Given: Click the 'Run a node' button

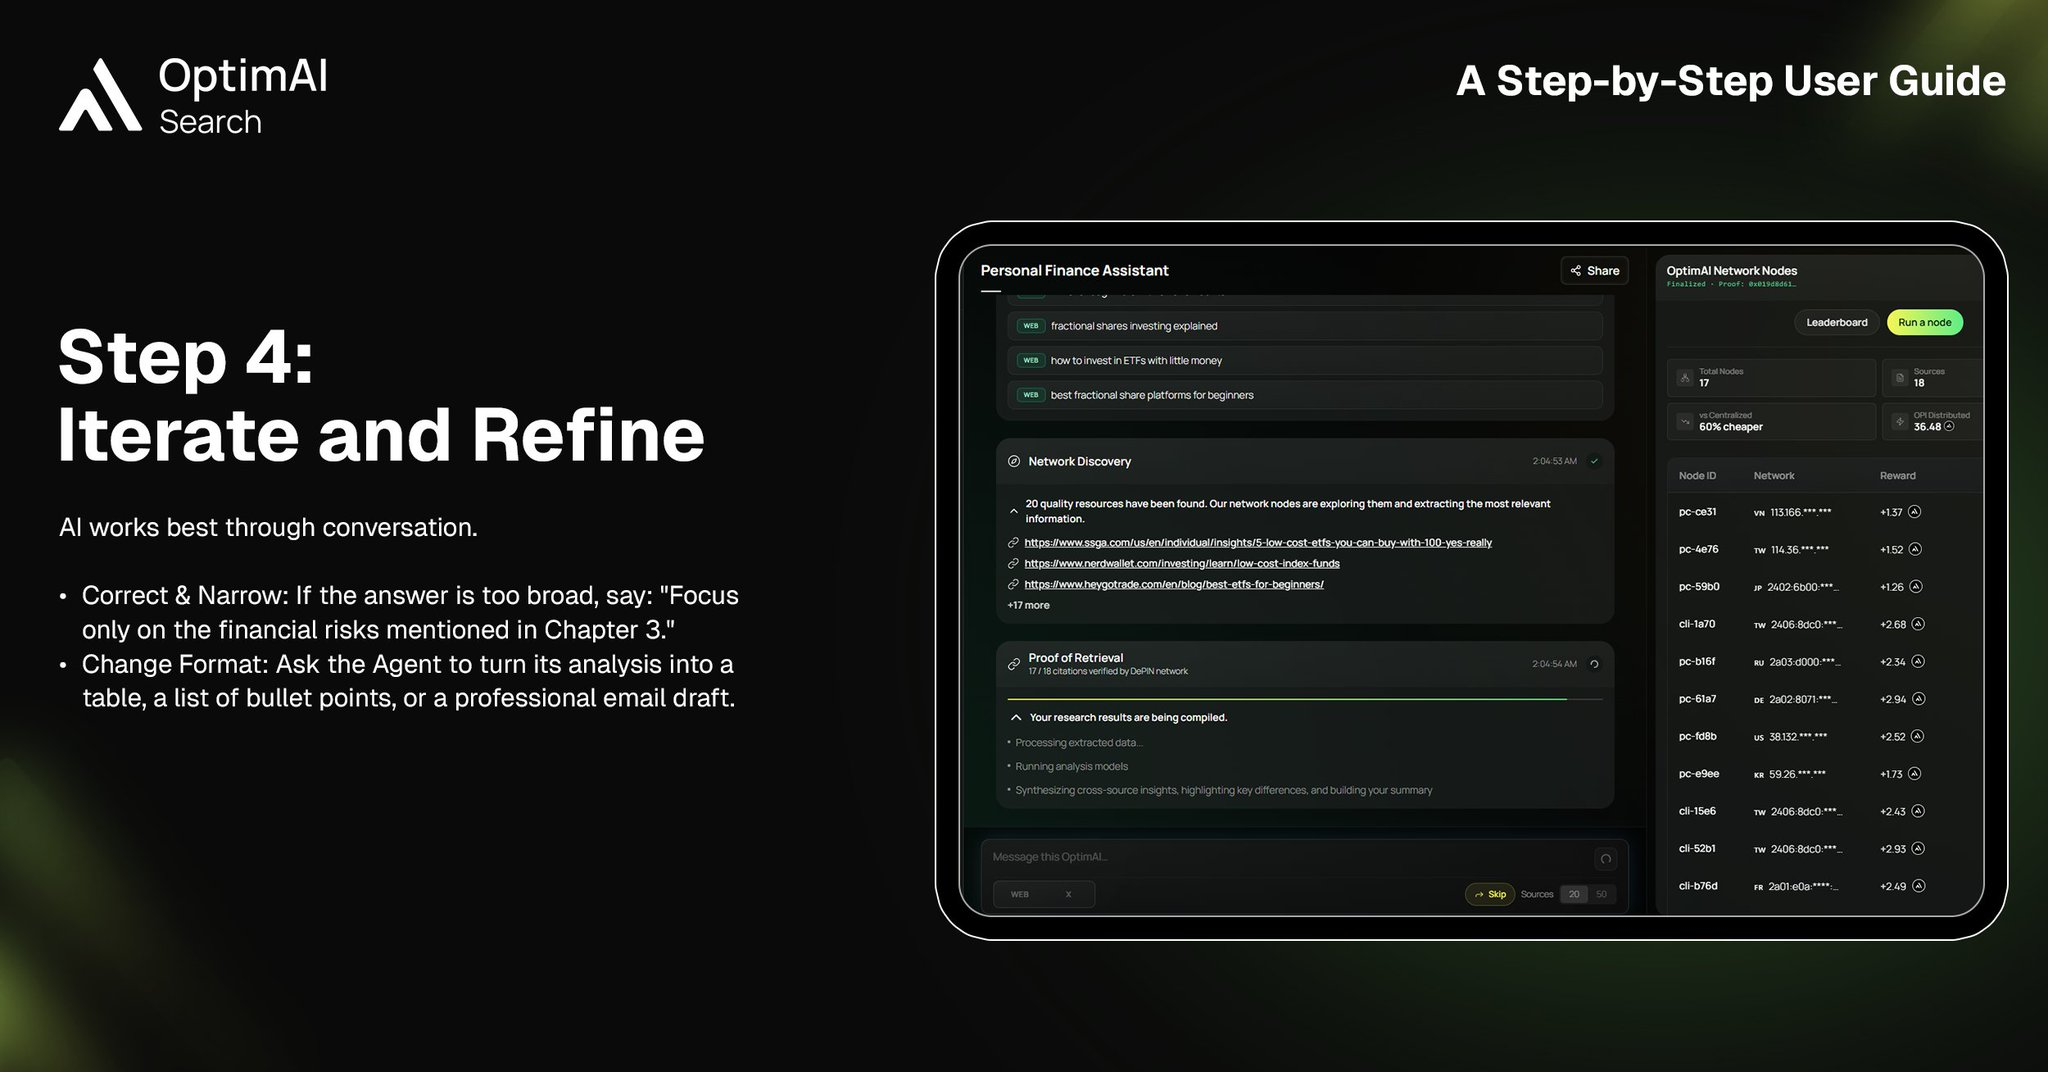Looking at the screenshot, I should tap(1924, 322).
